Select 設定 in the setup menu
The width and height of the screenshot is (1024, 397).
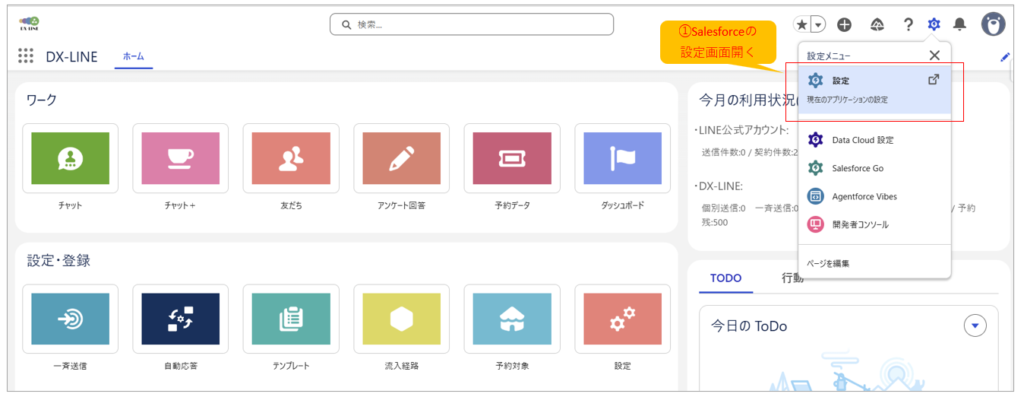click(874, 89)
